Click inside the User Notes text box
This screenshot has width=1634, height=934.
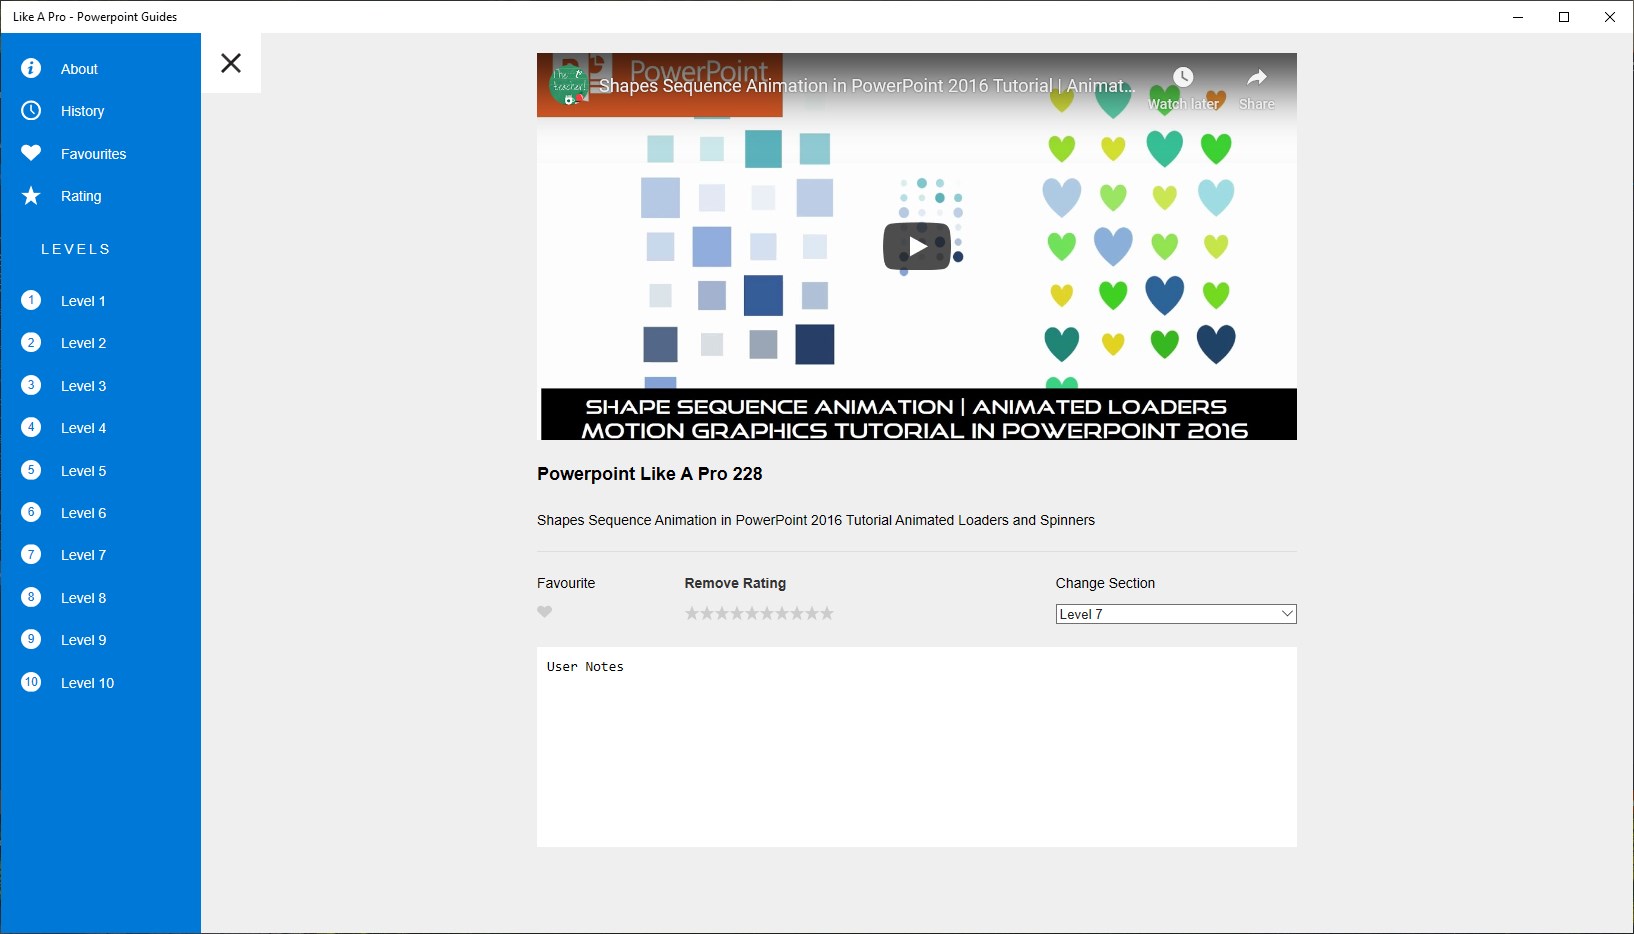tap(917, 747)
